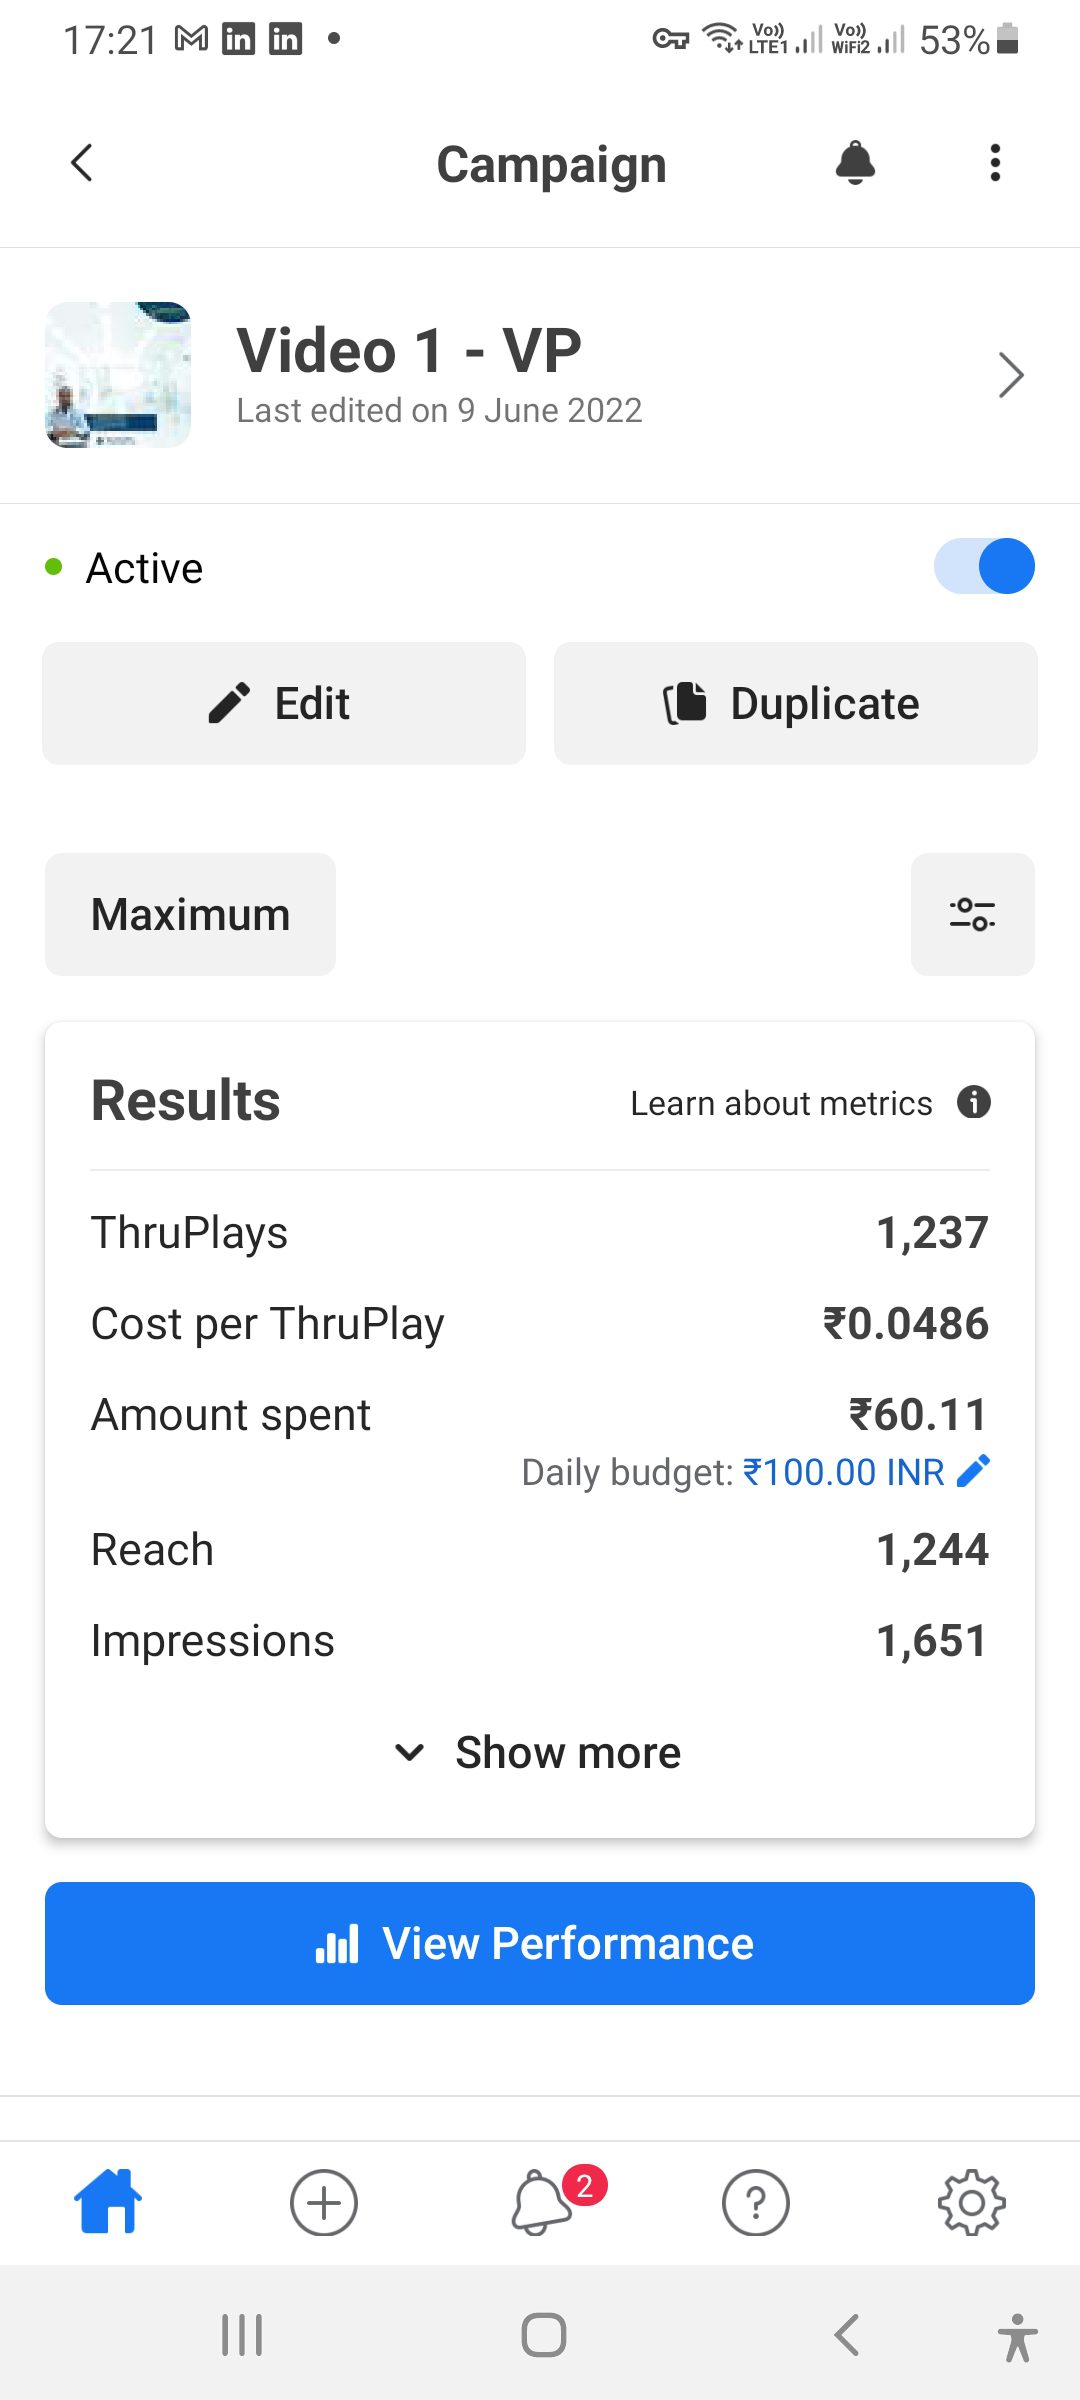This screenshot has height=2400, width=1080.
Task: Open settings gear in bottom navigation
Action: 971,2202
